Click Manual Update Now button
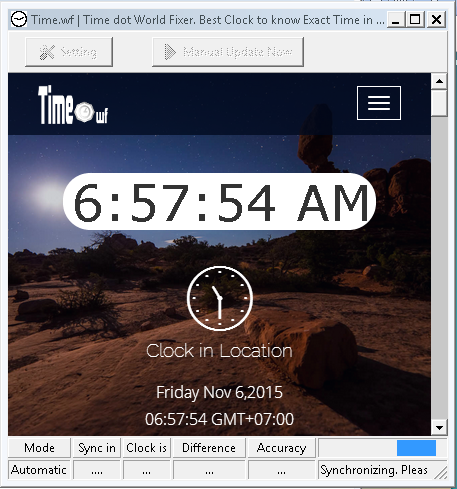The width and height of the screenshot is (457, 489). (228, 52)
